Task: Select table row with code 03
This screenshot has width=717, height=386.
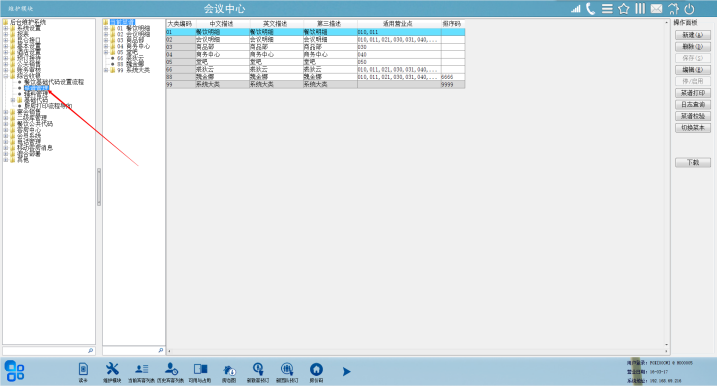Action: (315, 47)
